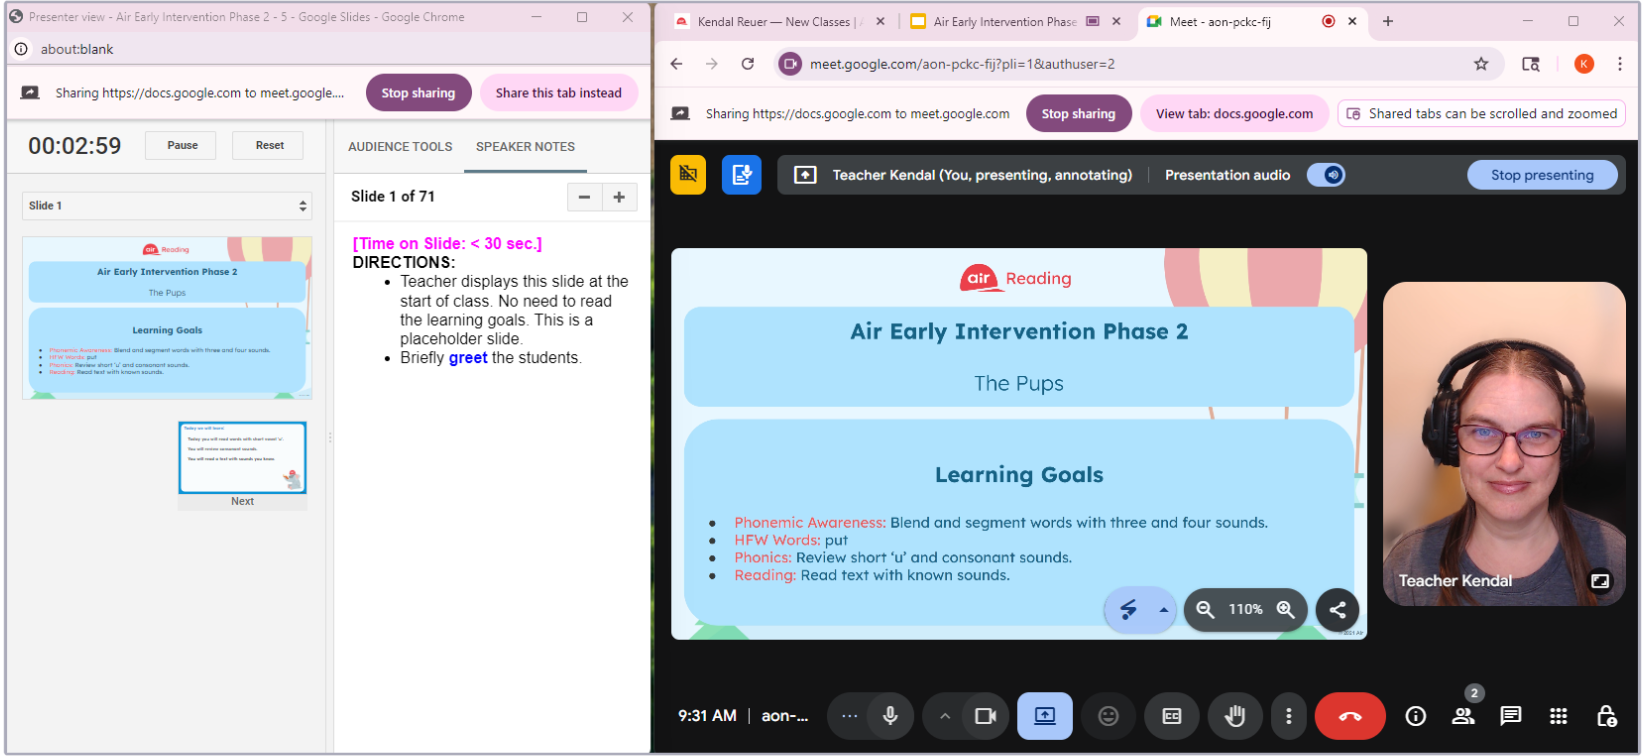Increase speaker notes text size

pos(619,197)
